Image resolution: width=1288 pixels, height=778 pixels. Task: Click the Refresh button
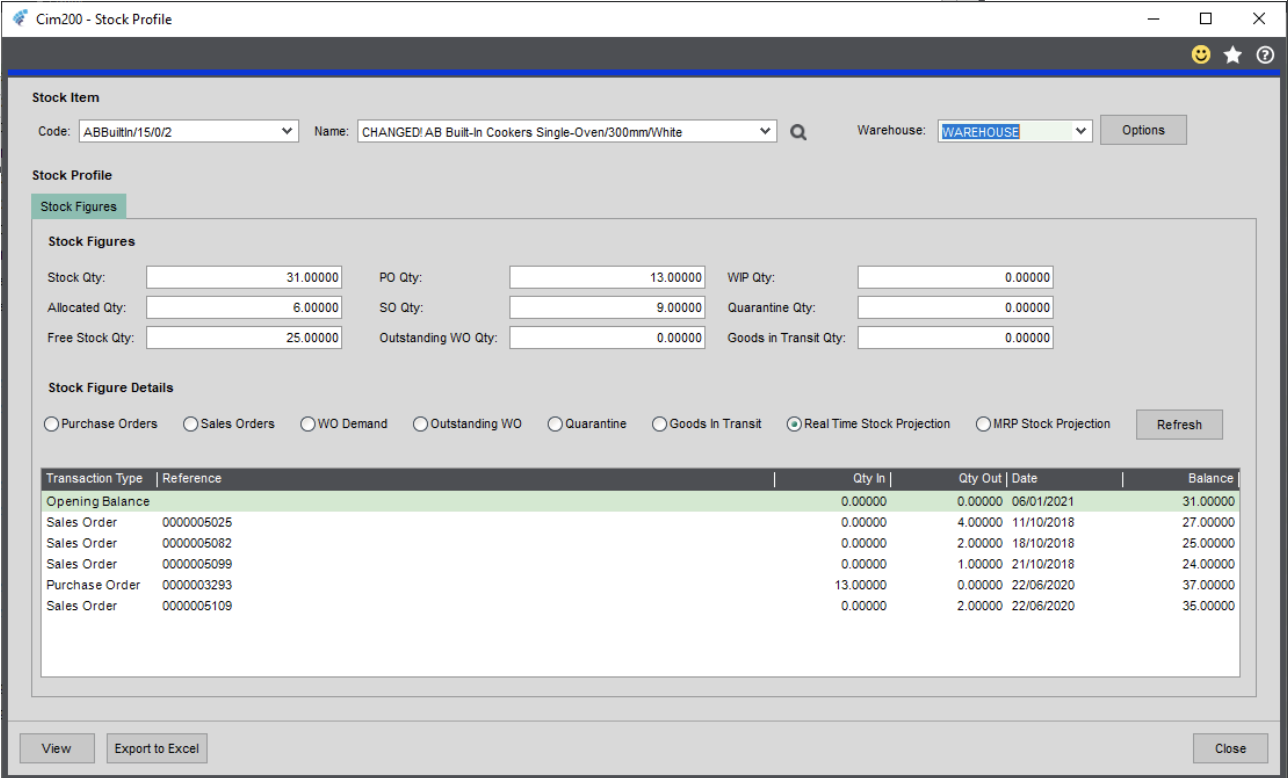1179,425
